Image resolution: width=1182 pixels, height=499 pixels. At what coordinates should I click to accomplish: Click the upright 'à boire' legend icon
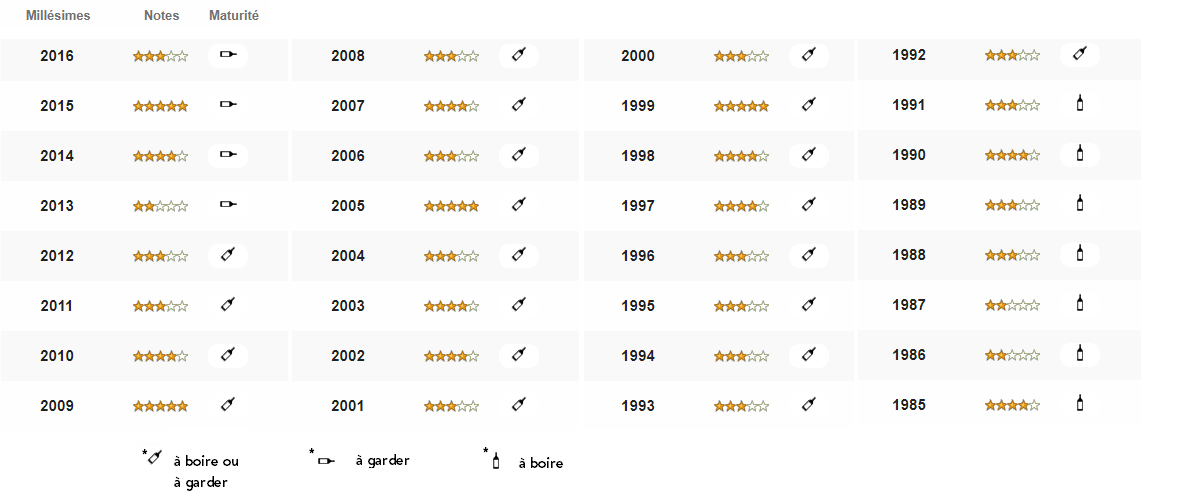tap(496, 461)
